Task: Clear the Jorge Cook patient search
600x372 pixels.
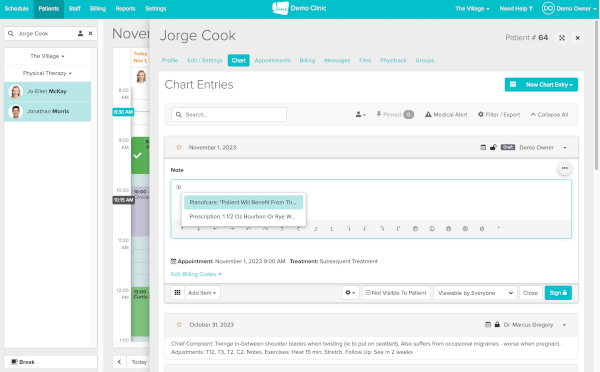Action: click(x=91, y=34)
